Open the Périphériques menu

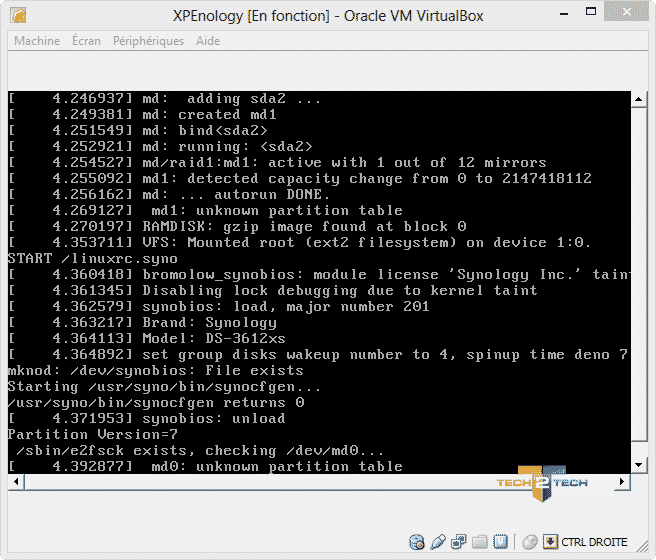(148, 41)
